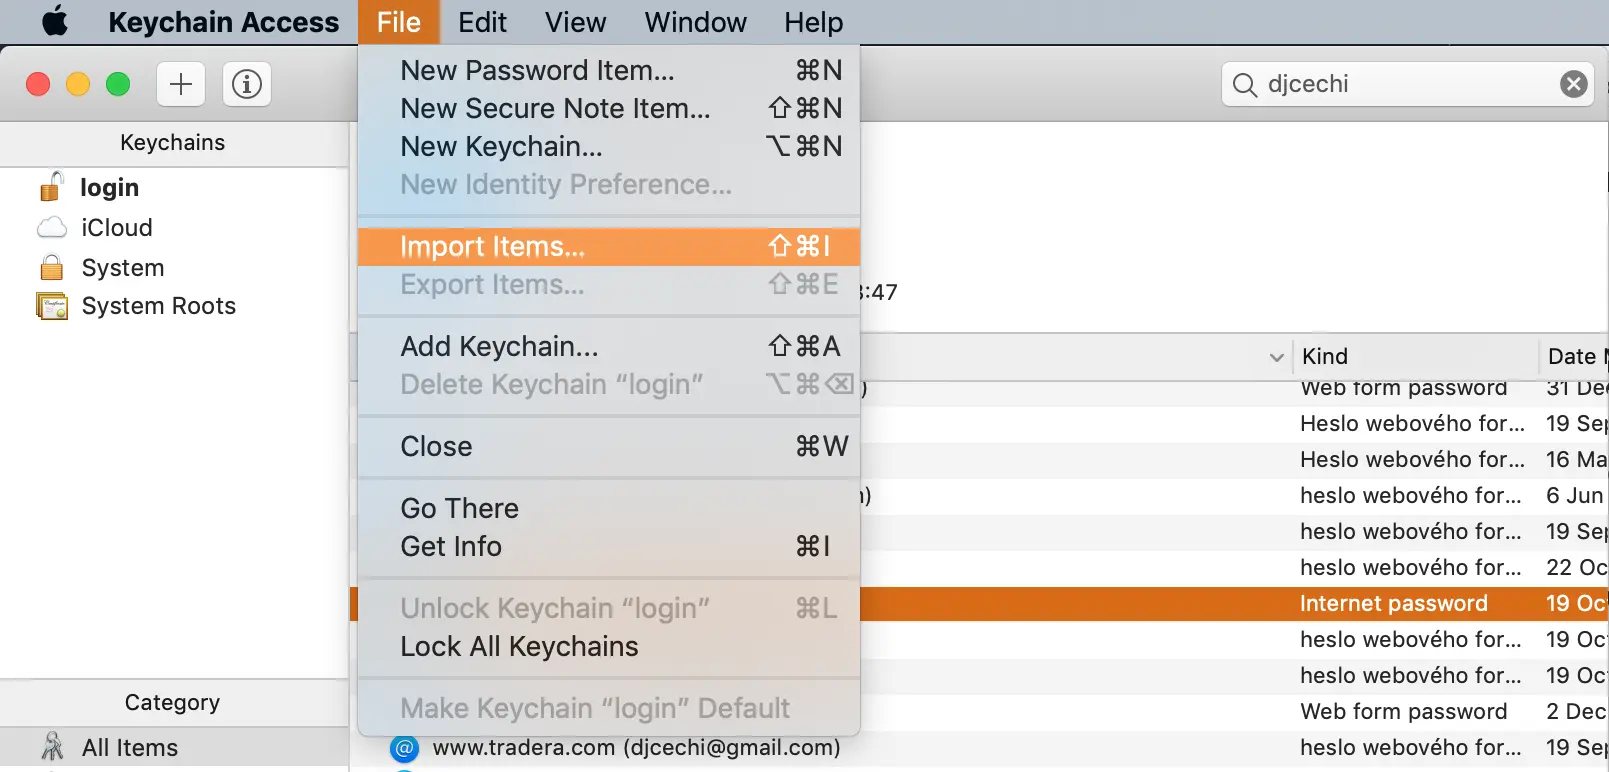Open the Apple menu
1609x772 pixels.
tap(55, 21)
